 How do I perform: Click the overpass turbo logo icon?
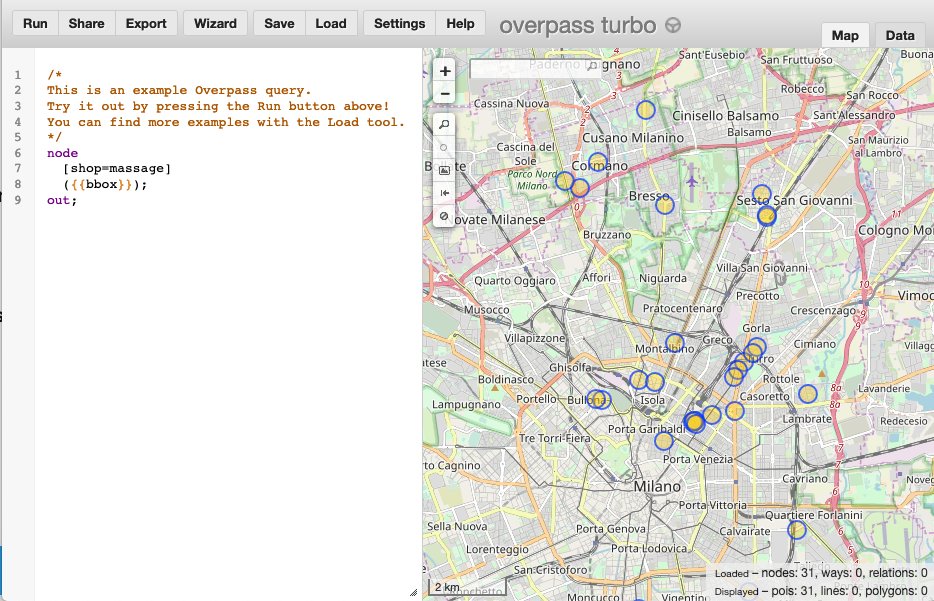(673, 26)
